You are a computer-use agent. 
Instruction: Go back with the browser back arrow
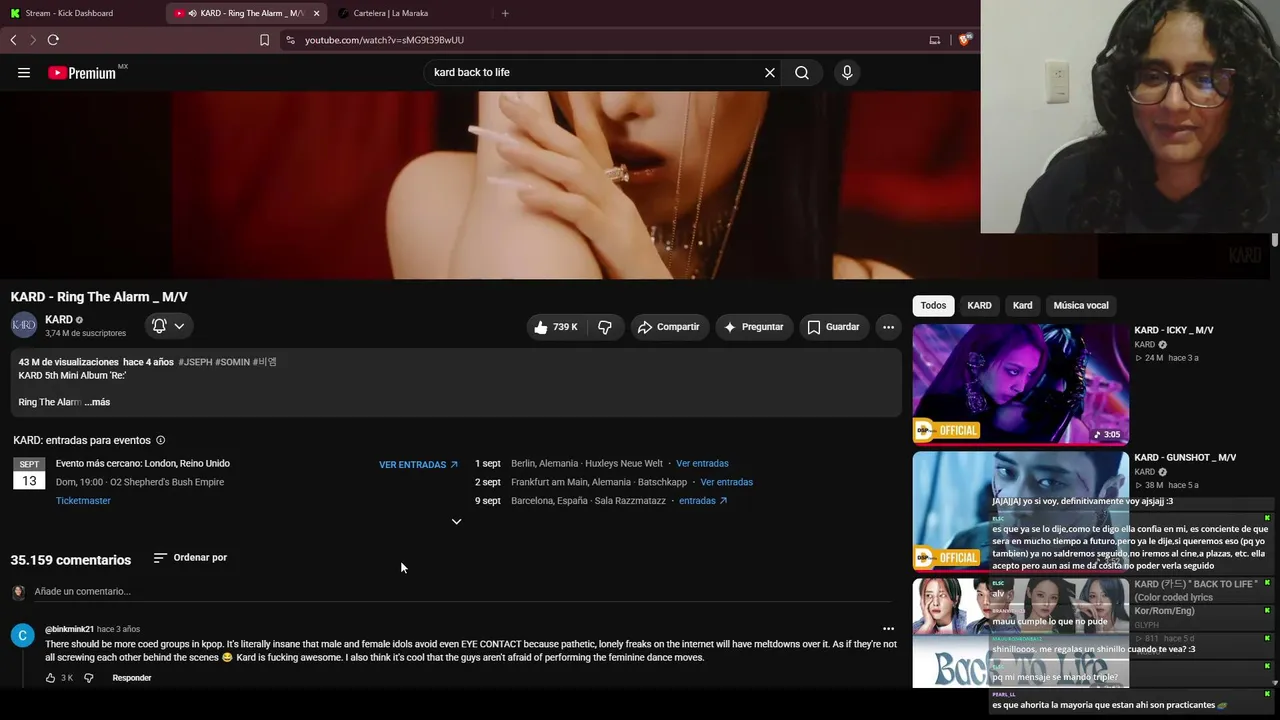coord(13,40)
